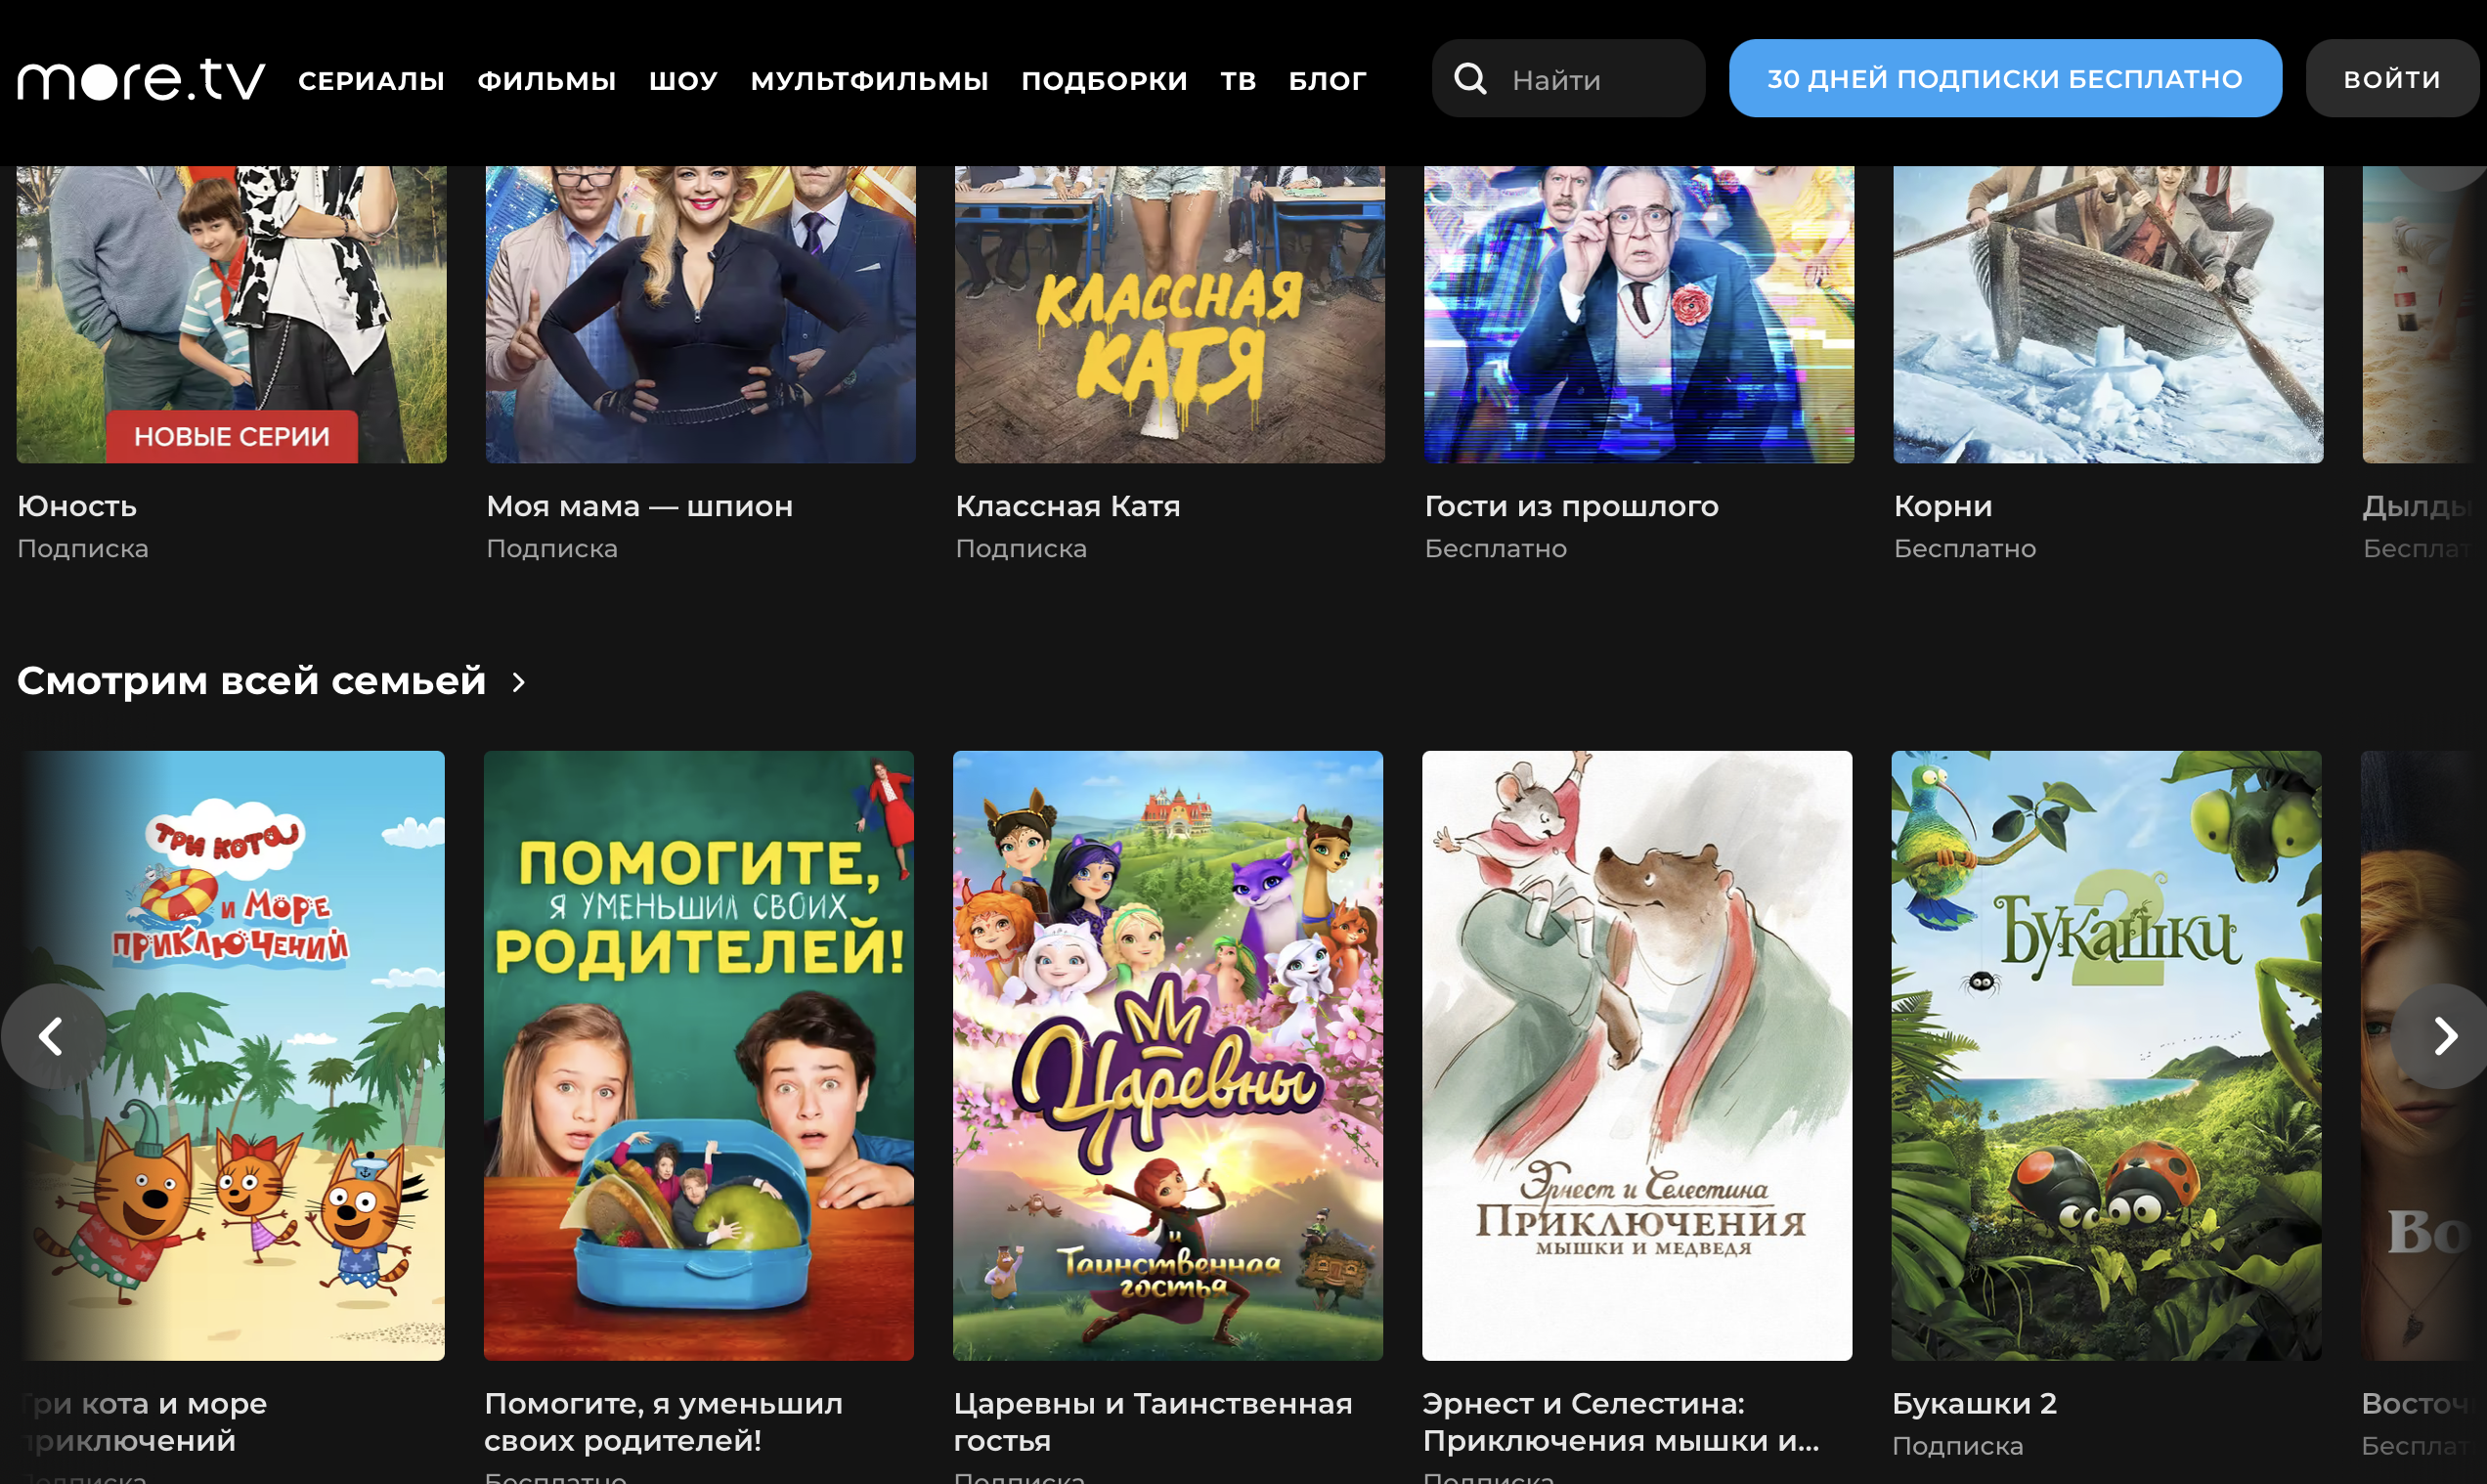Click Подписка label under Моя мама — шпион
This screenshot has width=2487, height=1484.
click(x=552, y=548)
